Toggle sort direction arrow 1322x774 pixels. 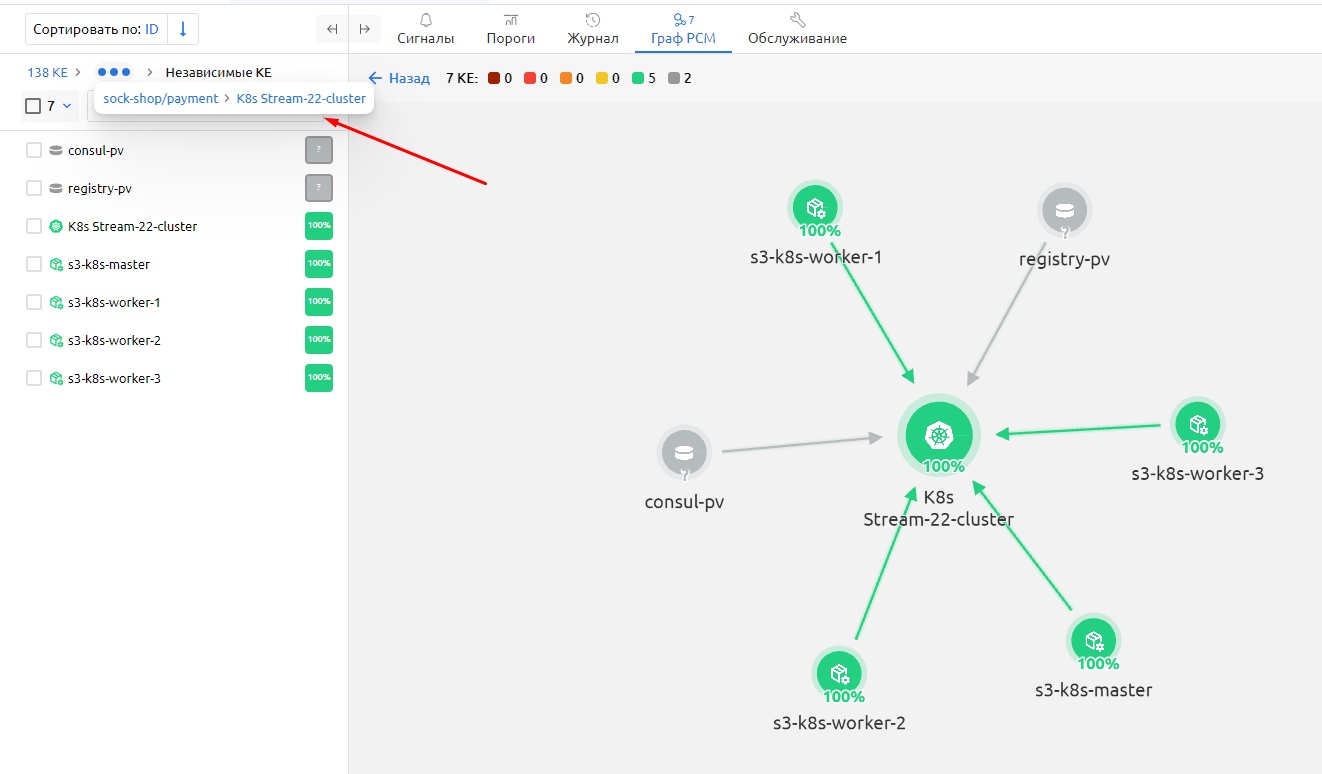click(x=183, y=29)
